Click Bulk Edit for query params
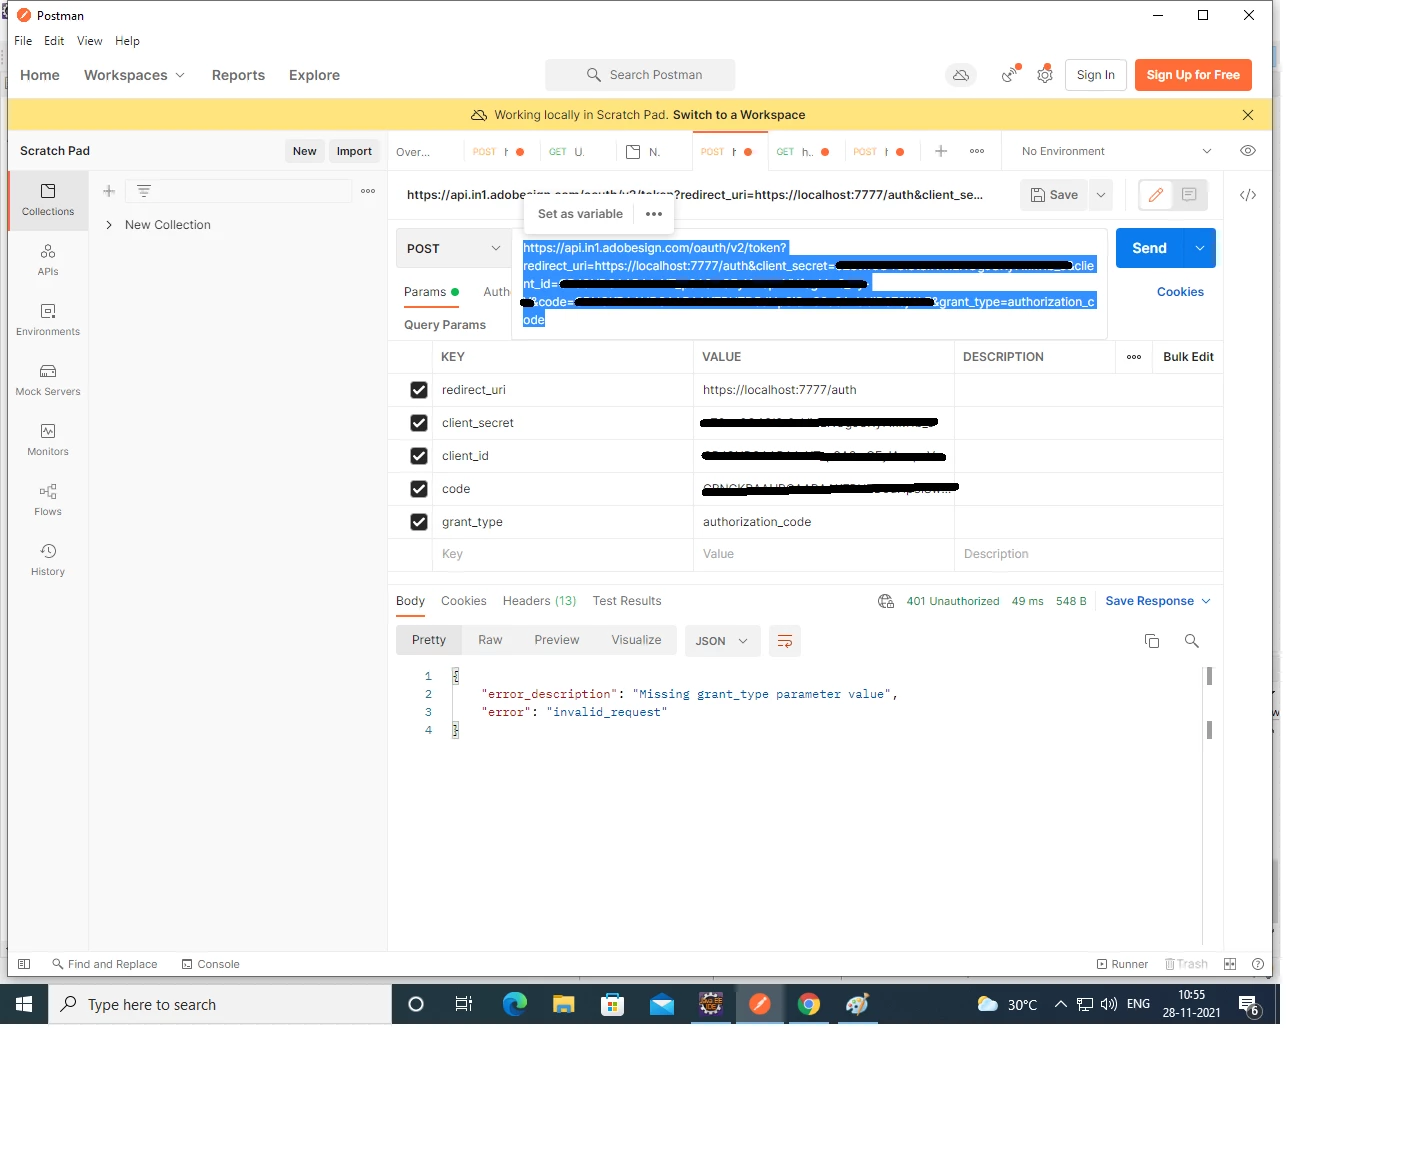The width and height of the screenshot is (1410, 1156). 1188,357
